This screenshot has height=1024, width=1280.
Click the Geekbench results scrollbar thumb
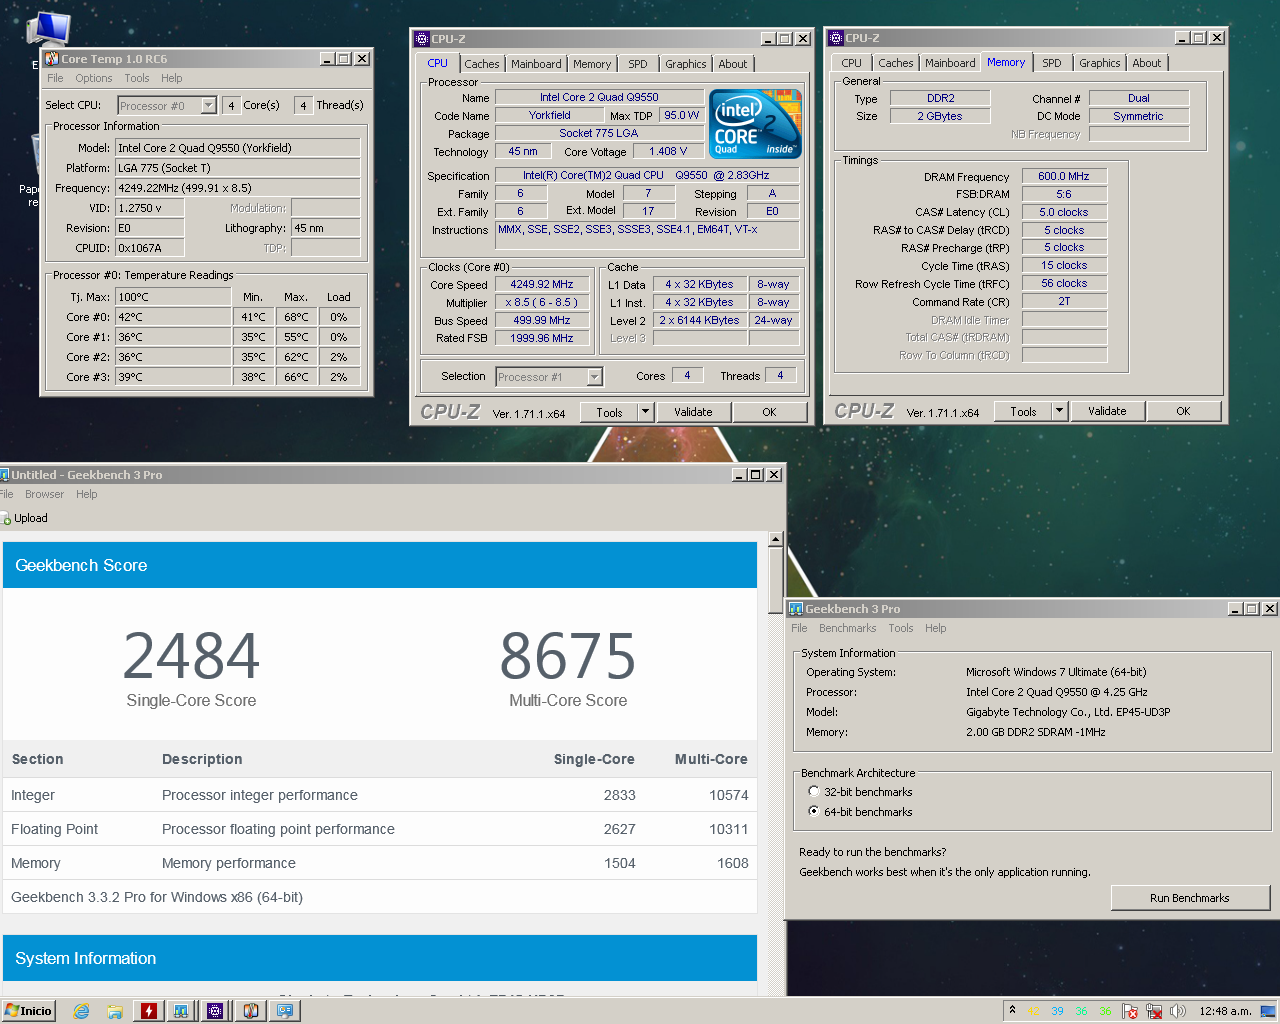(775, 580)
